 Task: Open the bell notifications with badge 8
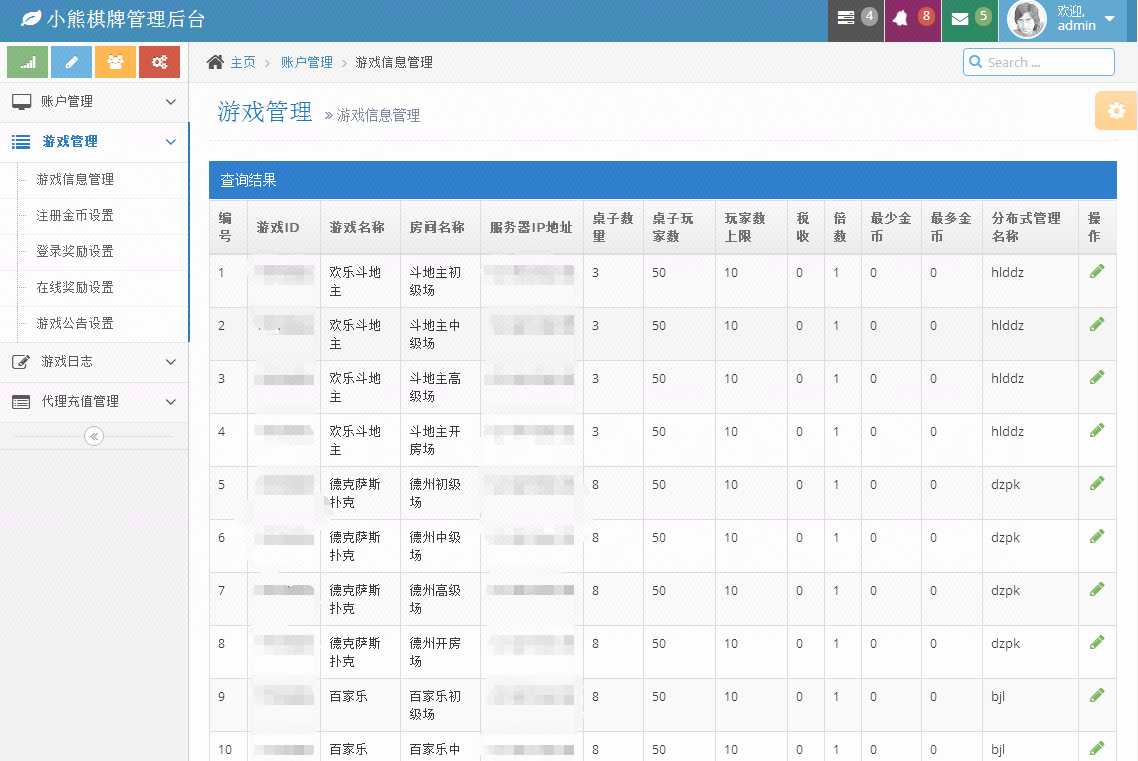(912, 19)
